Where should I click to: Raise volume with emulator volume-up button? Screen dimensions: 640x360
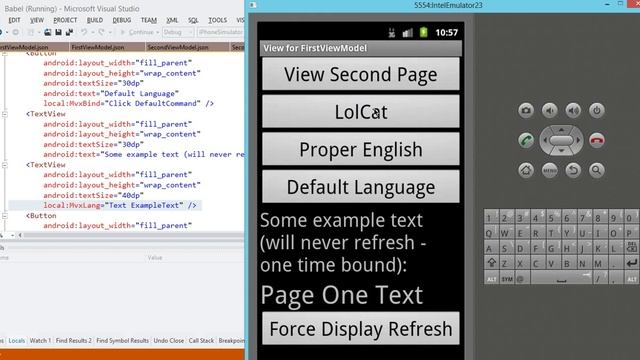(x=573, y=110)
